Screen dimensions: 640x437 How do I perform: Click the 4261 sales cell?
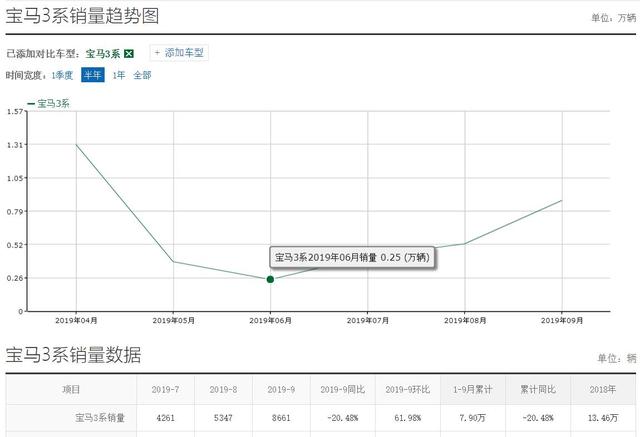click(165, 418)
